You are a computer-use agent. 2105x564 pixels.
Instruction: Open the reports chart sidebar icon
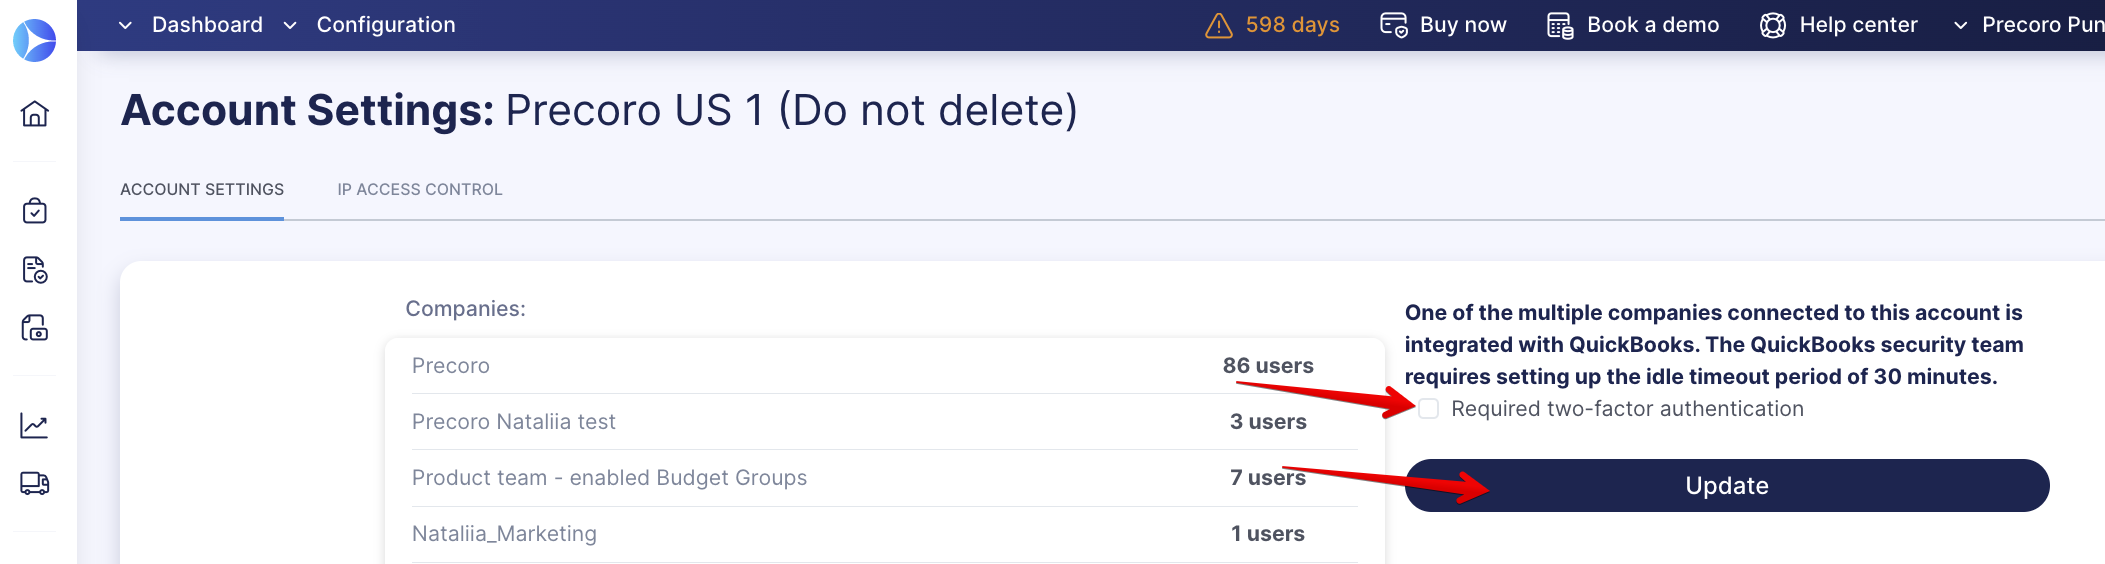point(35,426)
